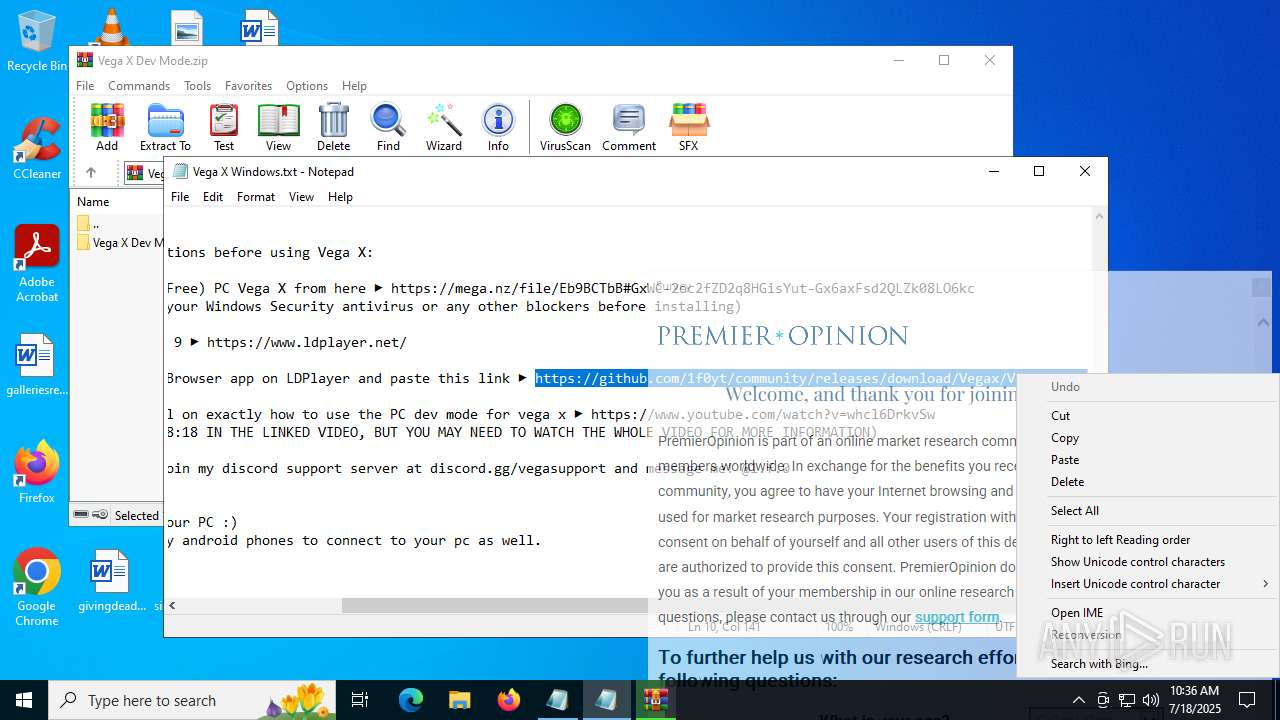1280x720 pixels.
Task: Choose Search with Bing option
Action: [x=1148, y=664]
